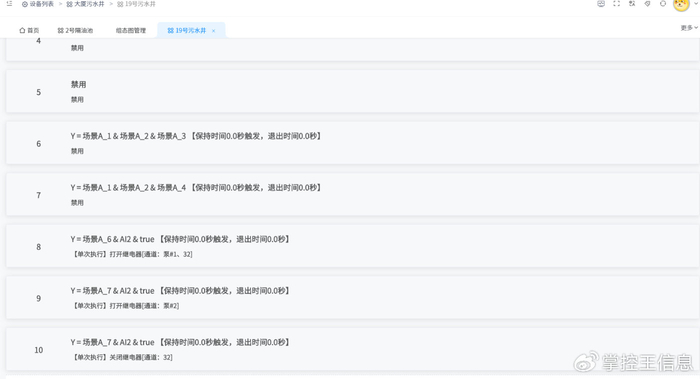The height and width of the screenshot is (379, 700).
Task: Click 禁用 status under rule 7
Action: click(x=77, y=203)
